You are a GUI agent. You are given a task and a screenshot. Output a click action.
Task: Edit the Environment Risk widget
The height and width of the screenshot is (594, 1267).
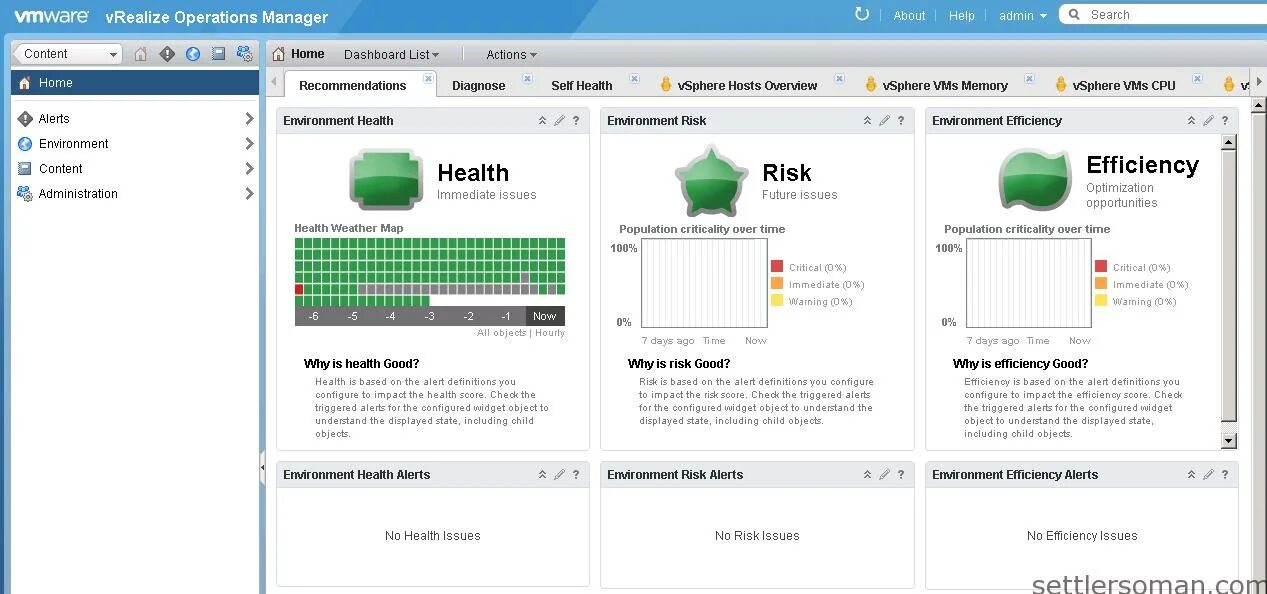(884, 121)
